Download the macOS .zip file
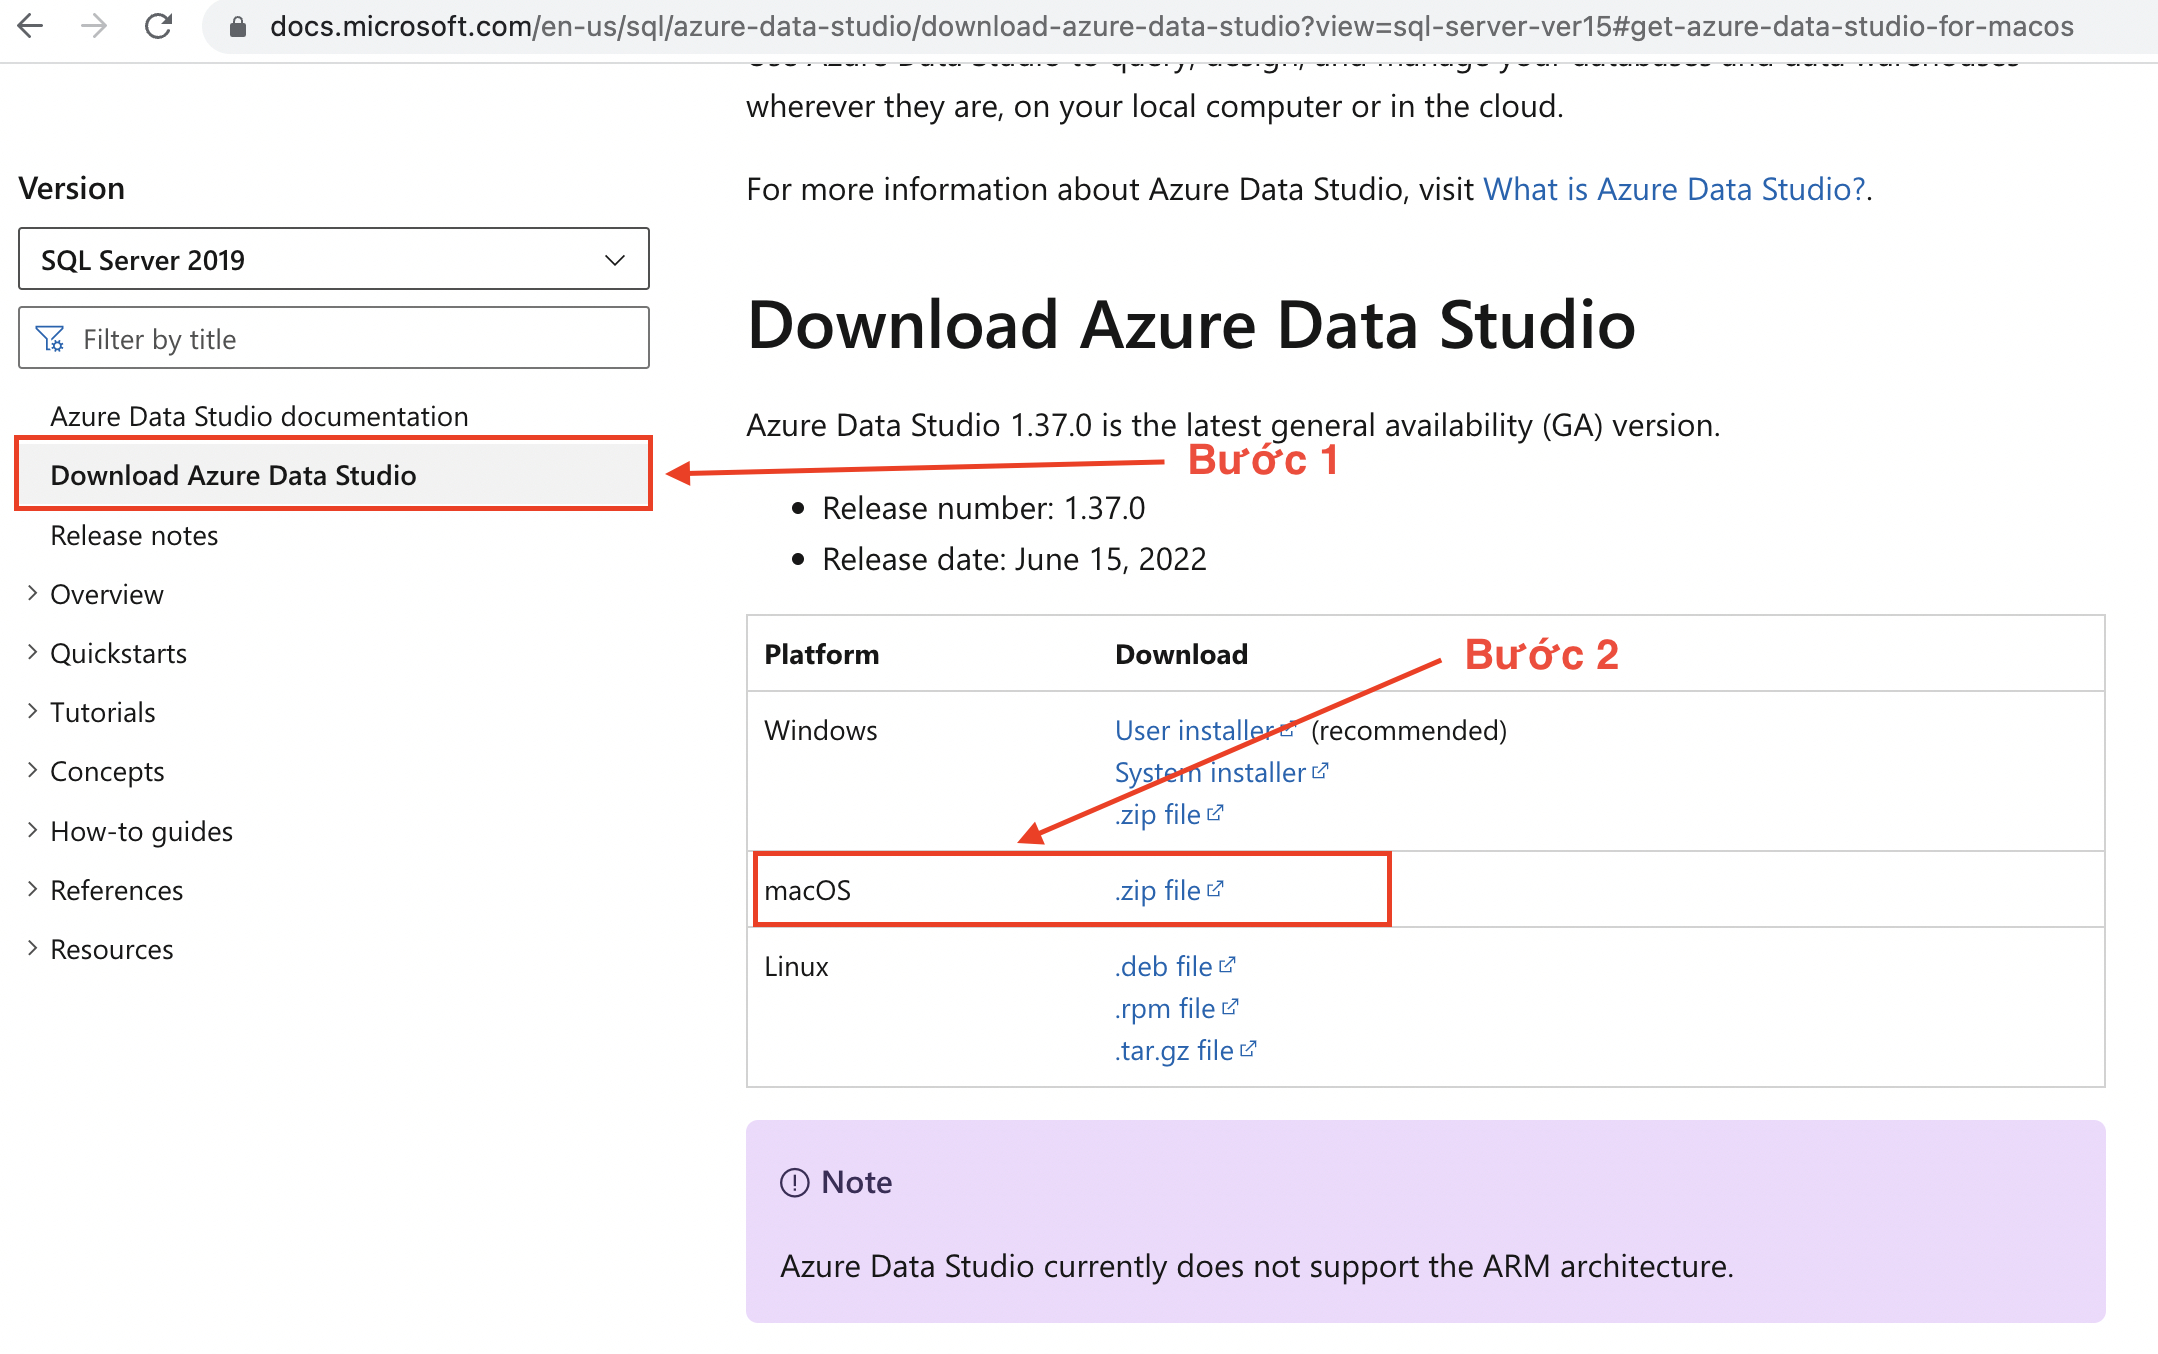The width and height of the screenshot is (2158, 1354). pyautogui.click(x=1158, y=890)
